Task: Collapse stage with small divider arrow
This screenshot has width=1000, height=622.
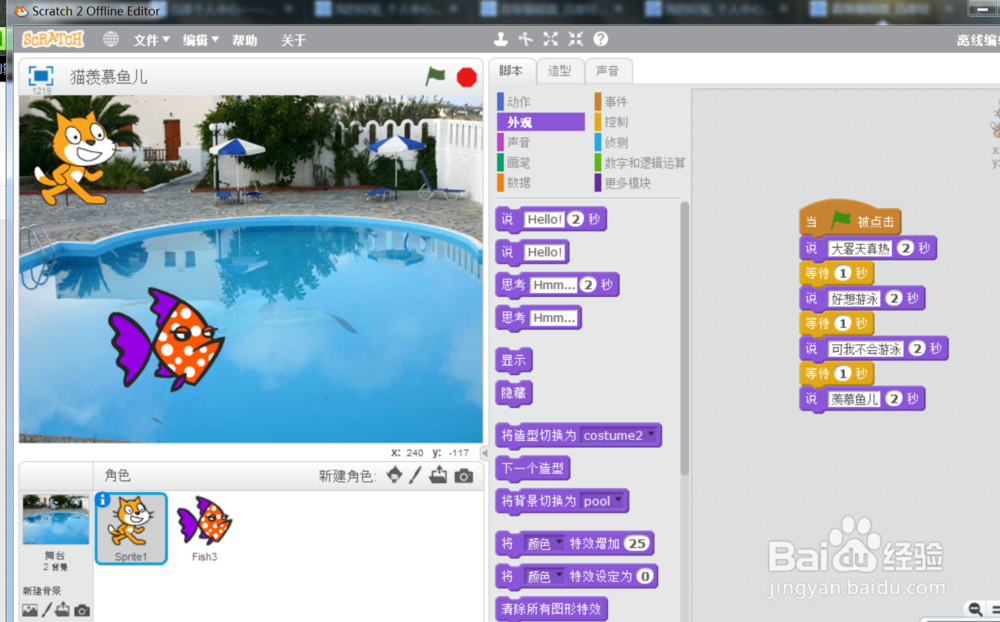Action: pos(484,453)
